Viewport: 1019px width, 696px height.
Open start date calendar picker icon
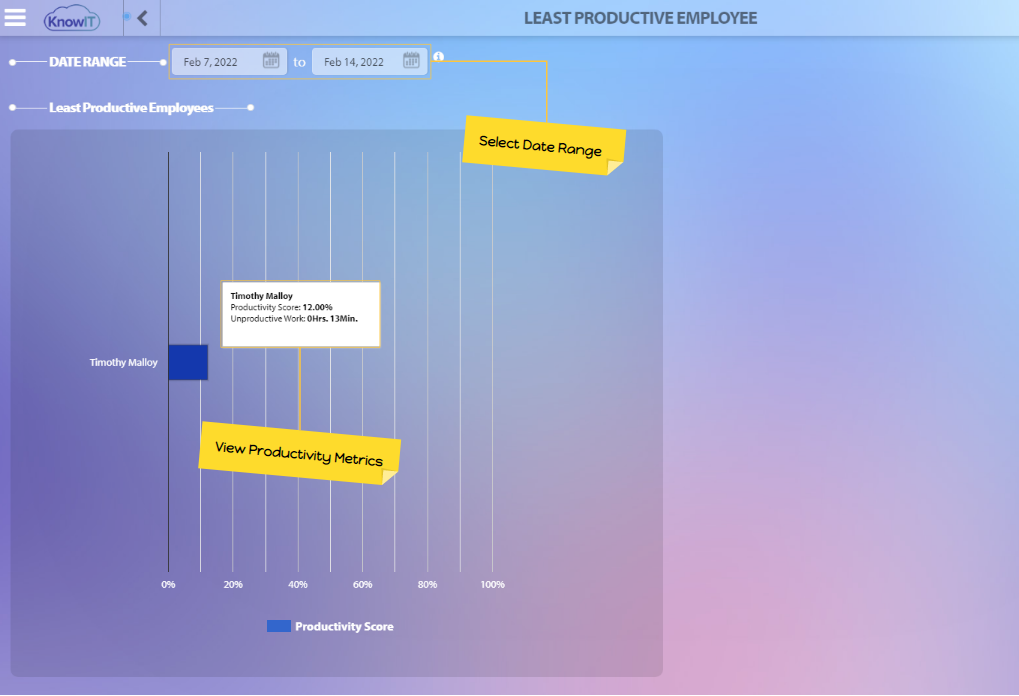pyautogui.click(x=271, y=60)
